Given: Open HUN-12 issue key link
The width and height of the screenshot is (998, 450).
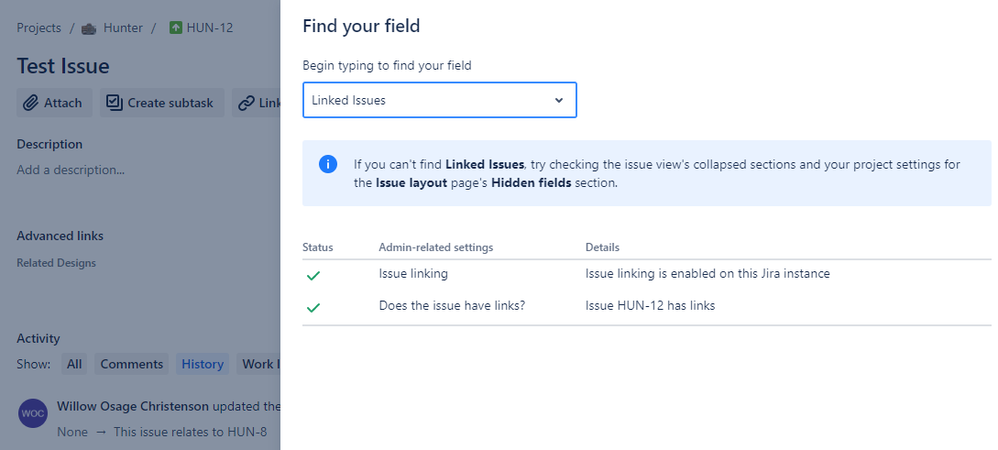Looking at the screenshot, I should coord(209,28).
